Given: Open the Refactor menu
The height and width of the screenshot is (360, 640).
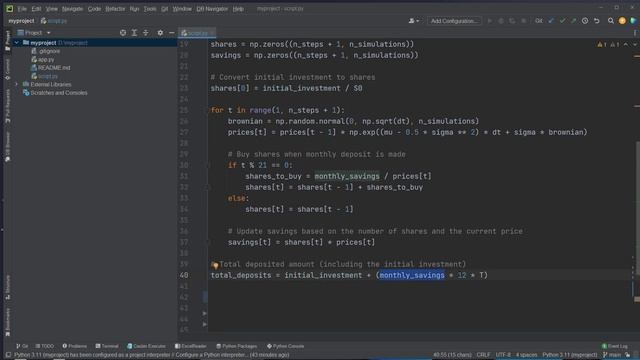Looking at the screenshot, I should click(115, 9).
